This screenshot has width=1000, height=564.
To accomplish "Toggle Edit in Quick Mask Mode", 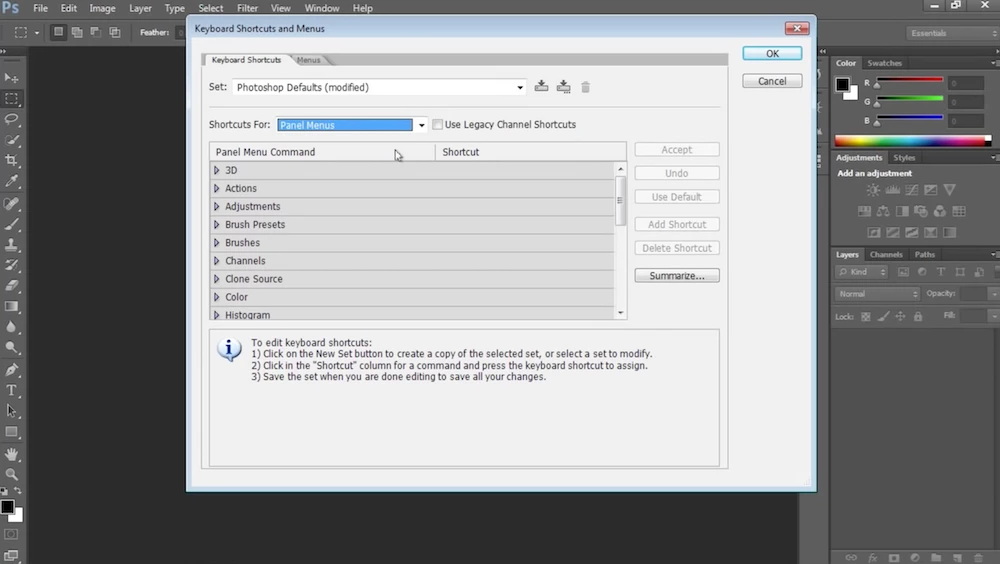I will pos(11,534).
